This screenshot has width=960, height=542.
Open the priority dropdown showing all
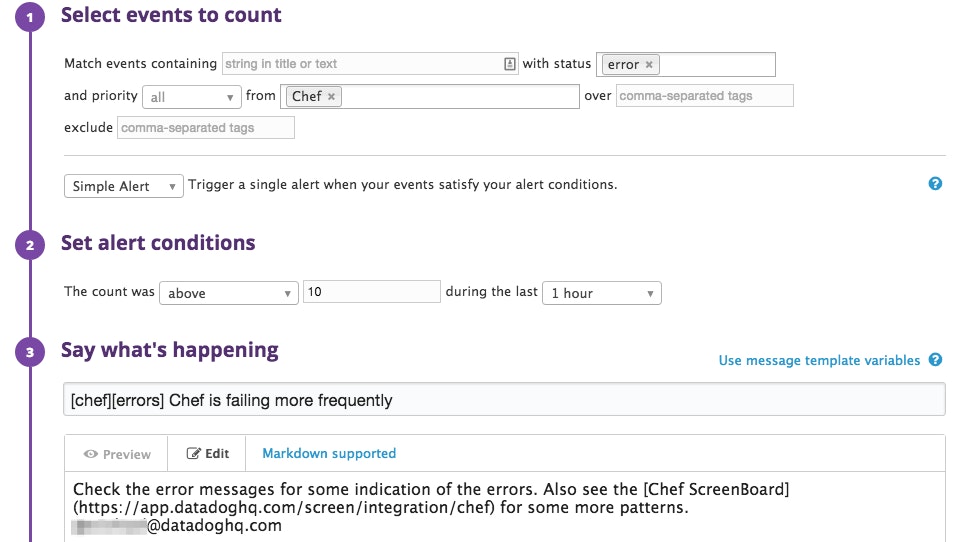(x=192, y=97)
